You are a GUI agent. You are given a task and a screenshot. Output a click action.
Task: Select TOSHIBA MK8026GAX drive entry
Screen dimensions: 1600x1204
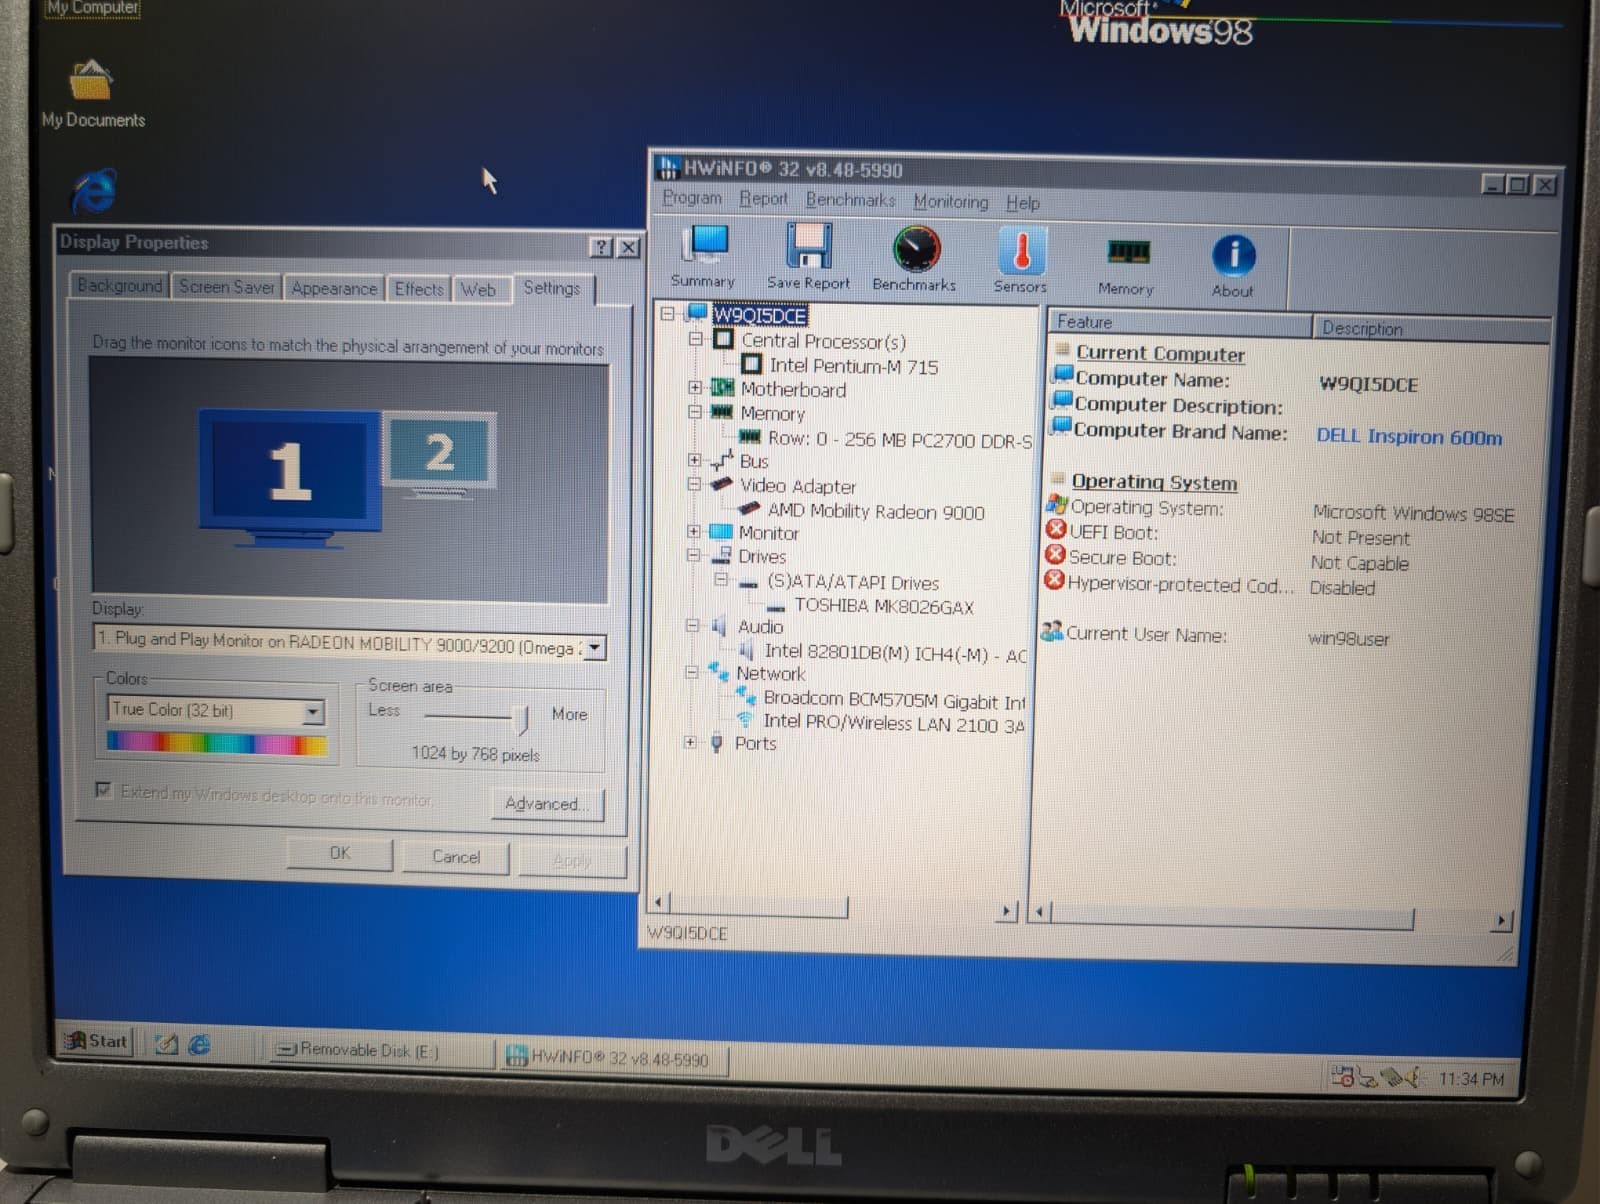(x=884, y=606)
